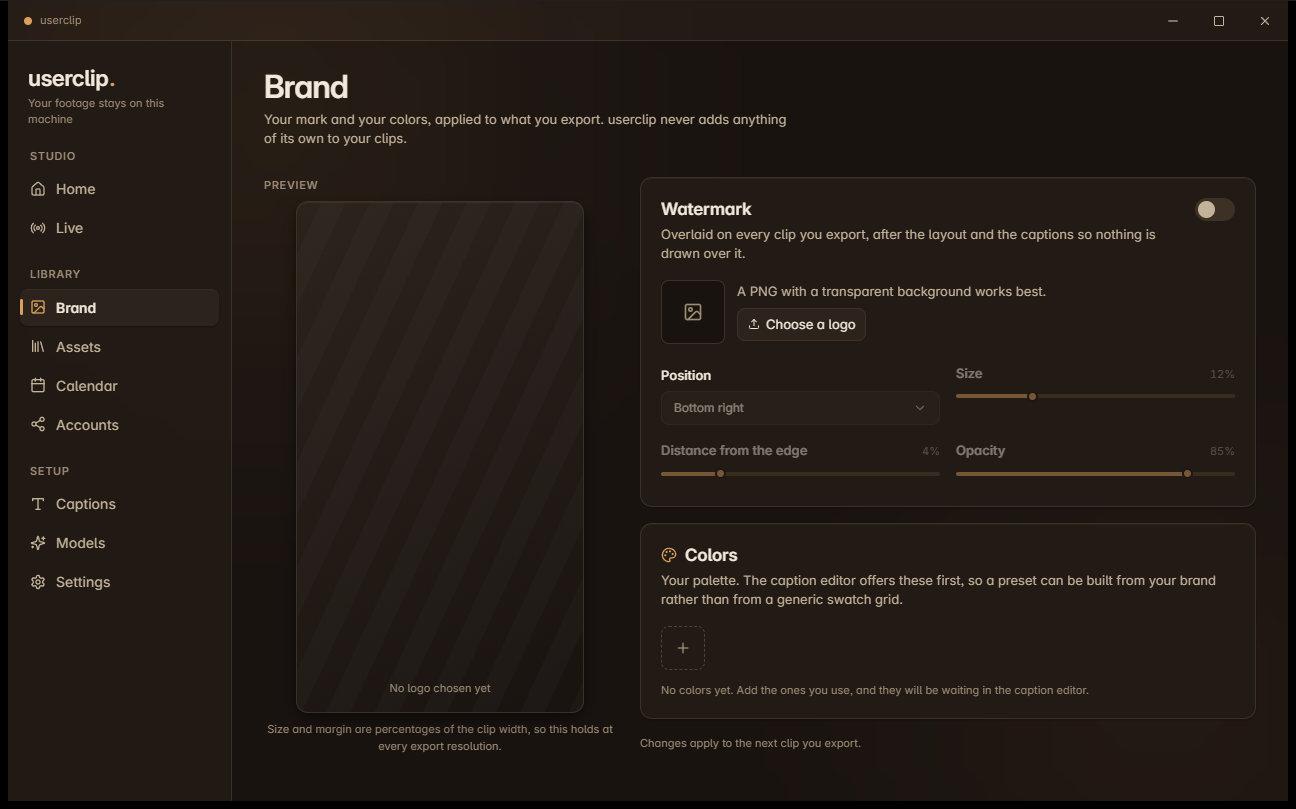The width and height of the screenshot is (1296, 809).
Task: Click the Live broadcast icon
Action: (38, 228)
